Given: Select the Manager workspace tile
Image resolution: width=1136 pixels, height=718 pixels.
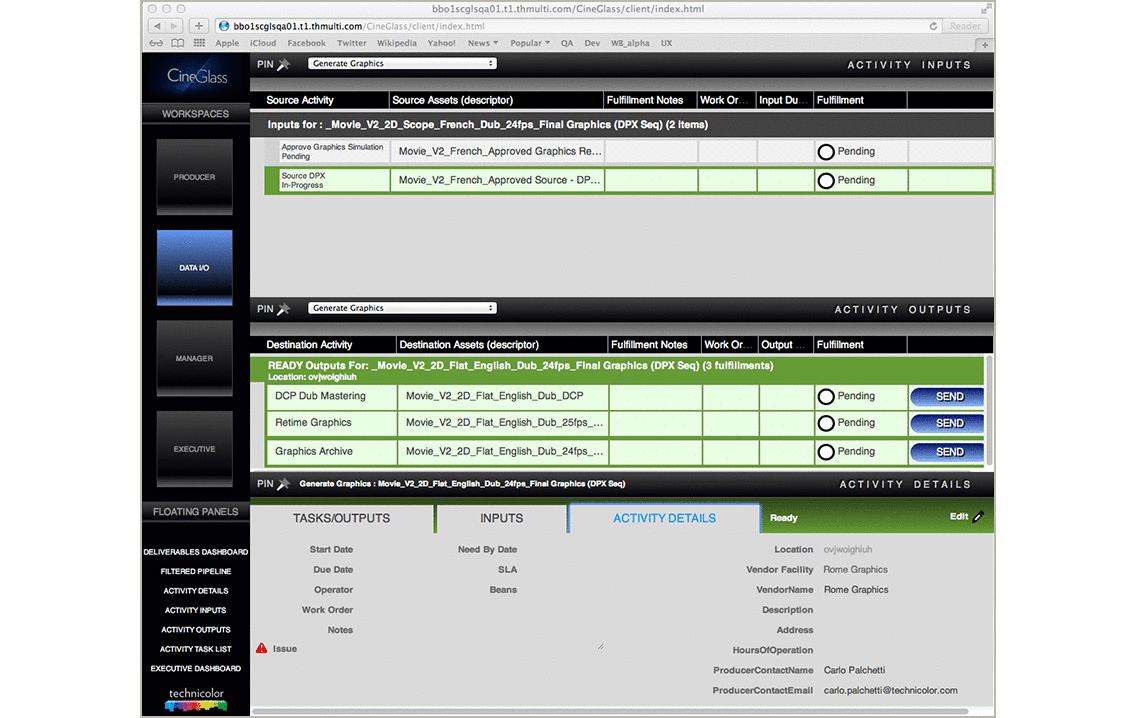Looking at the screenshot, I should pyautogui.click(x=194, y=358).
